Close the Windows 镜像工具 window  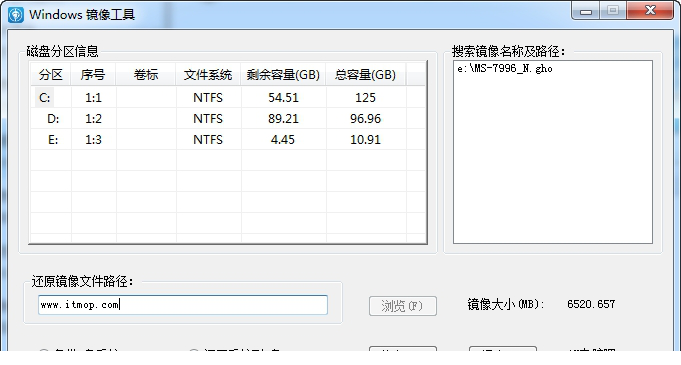[x=650, y=11]
